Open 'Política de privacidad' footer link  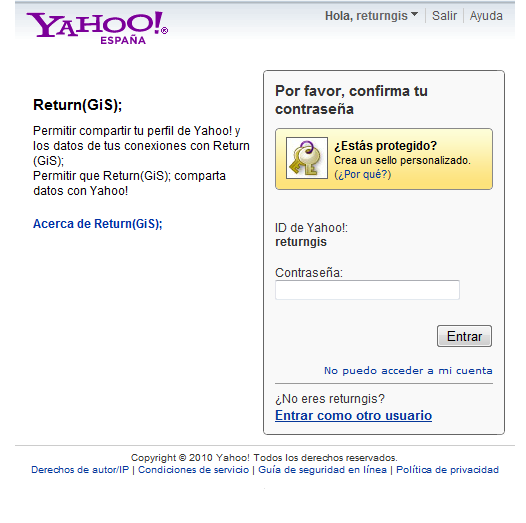[x=447, y=469]
